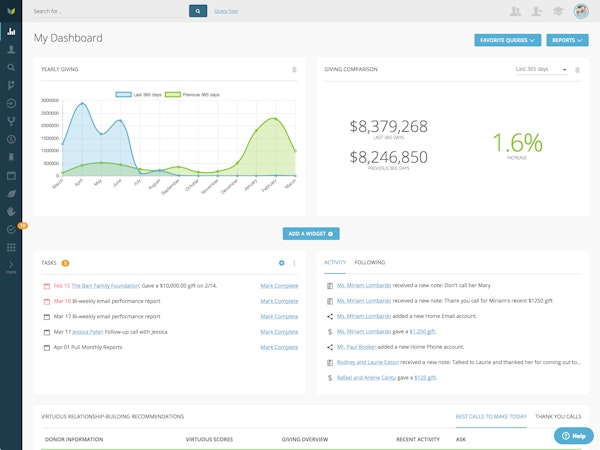
Task: Mark 'Pull Monthly Reports' task complete
Action: pos(279,347)
